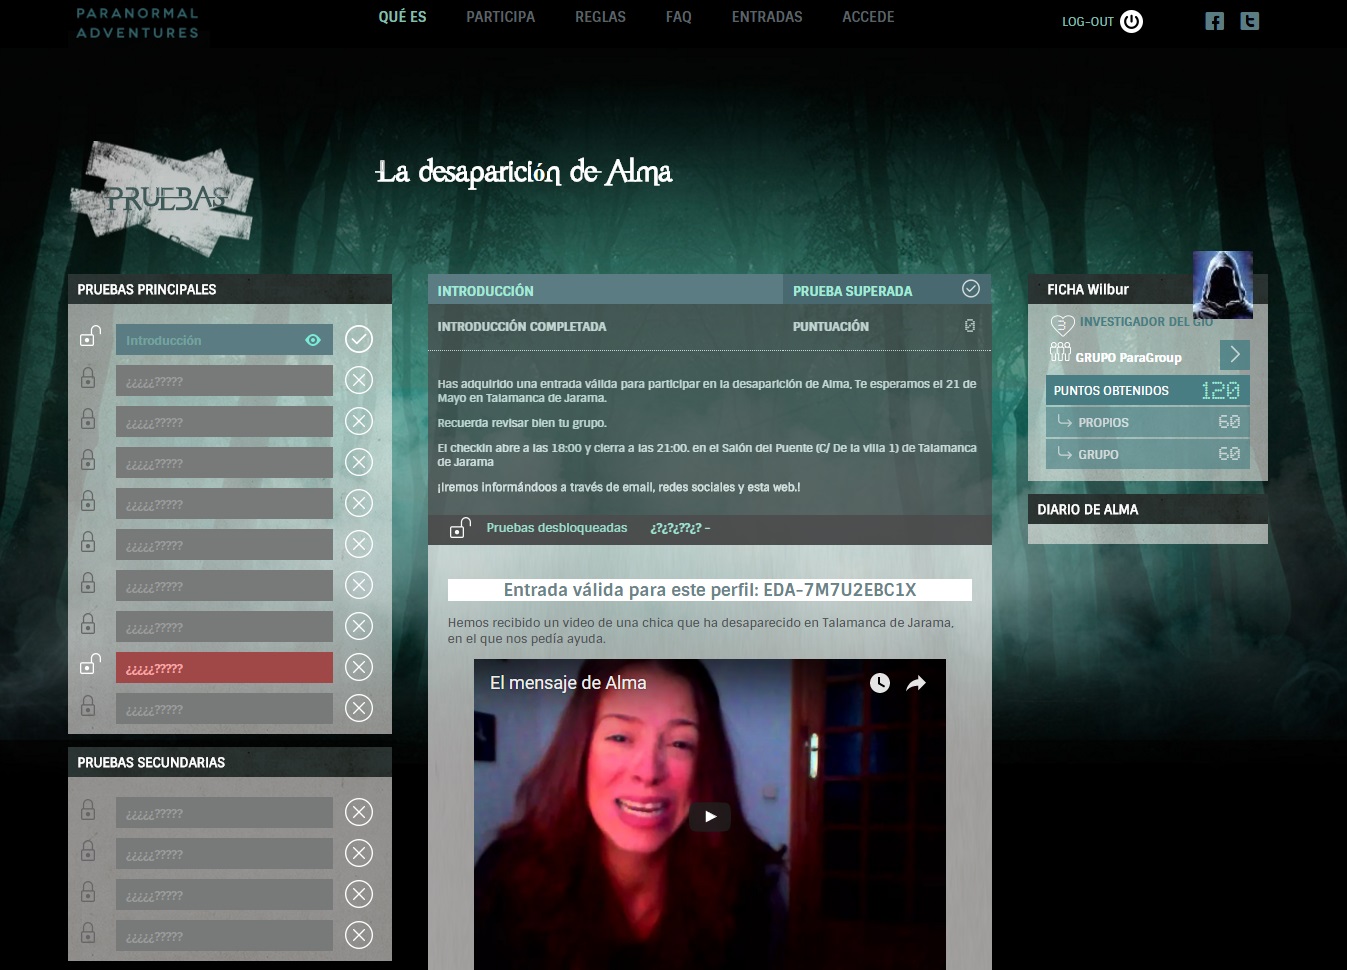Toggle the eye icon on Introducción

pos(313,340)
